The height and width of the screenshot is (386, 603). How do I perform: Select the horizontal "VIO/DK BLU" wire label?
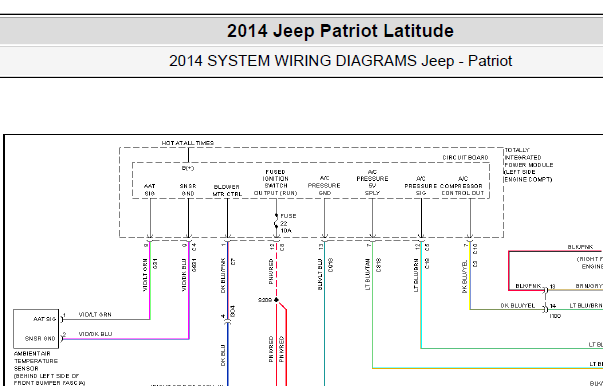point(95,334)
